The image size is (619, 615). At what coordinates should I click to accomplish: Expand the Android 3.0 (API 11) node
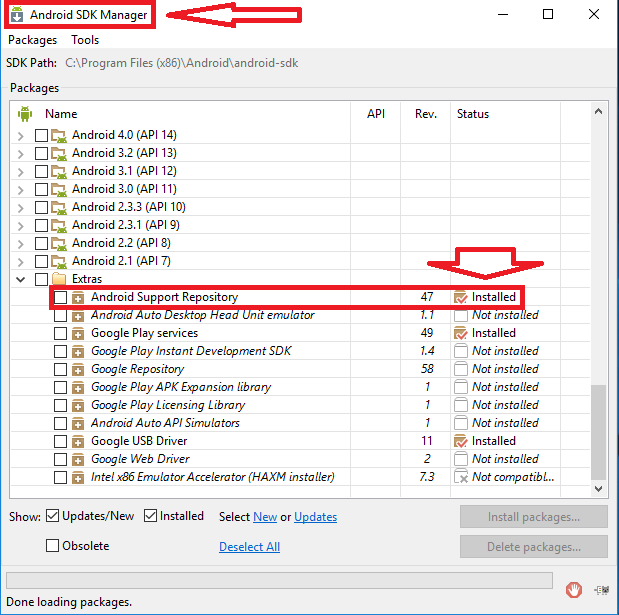(21, 190)
